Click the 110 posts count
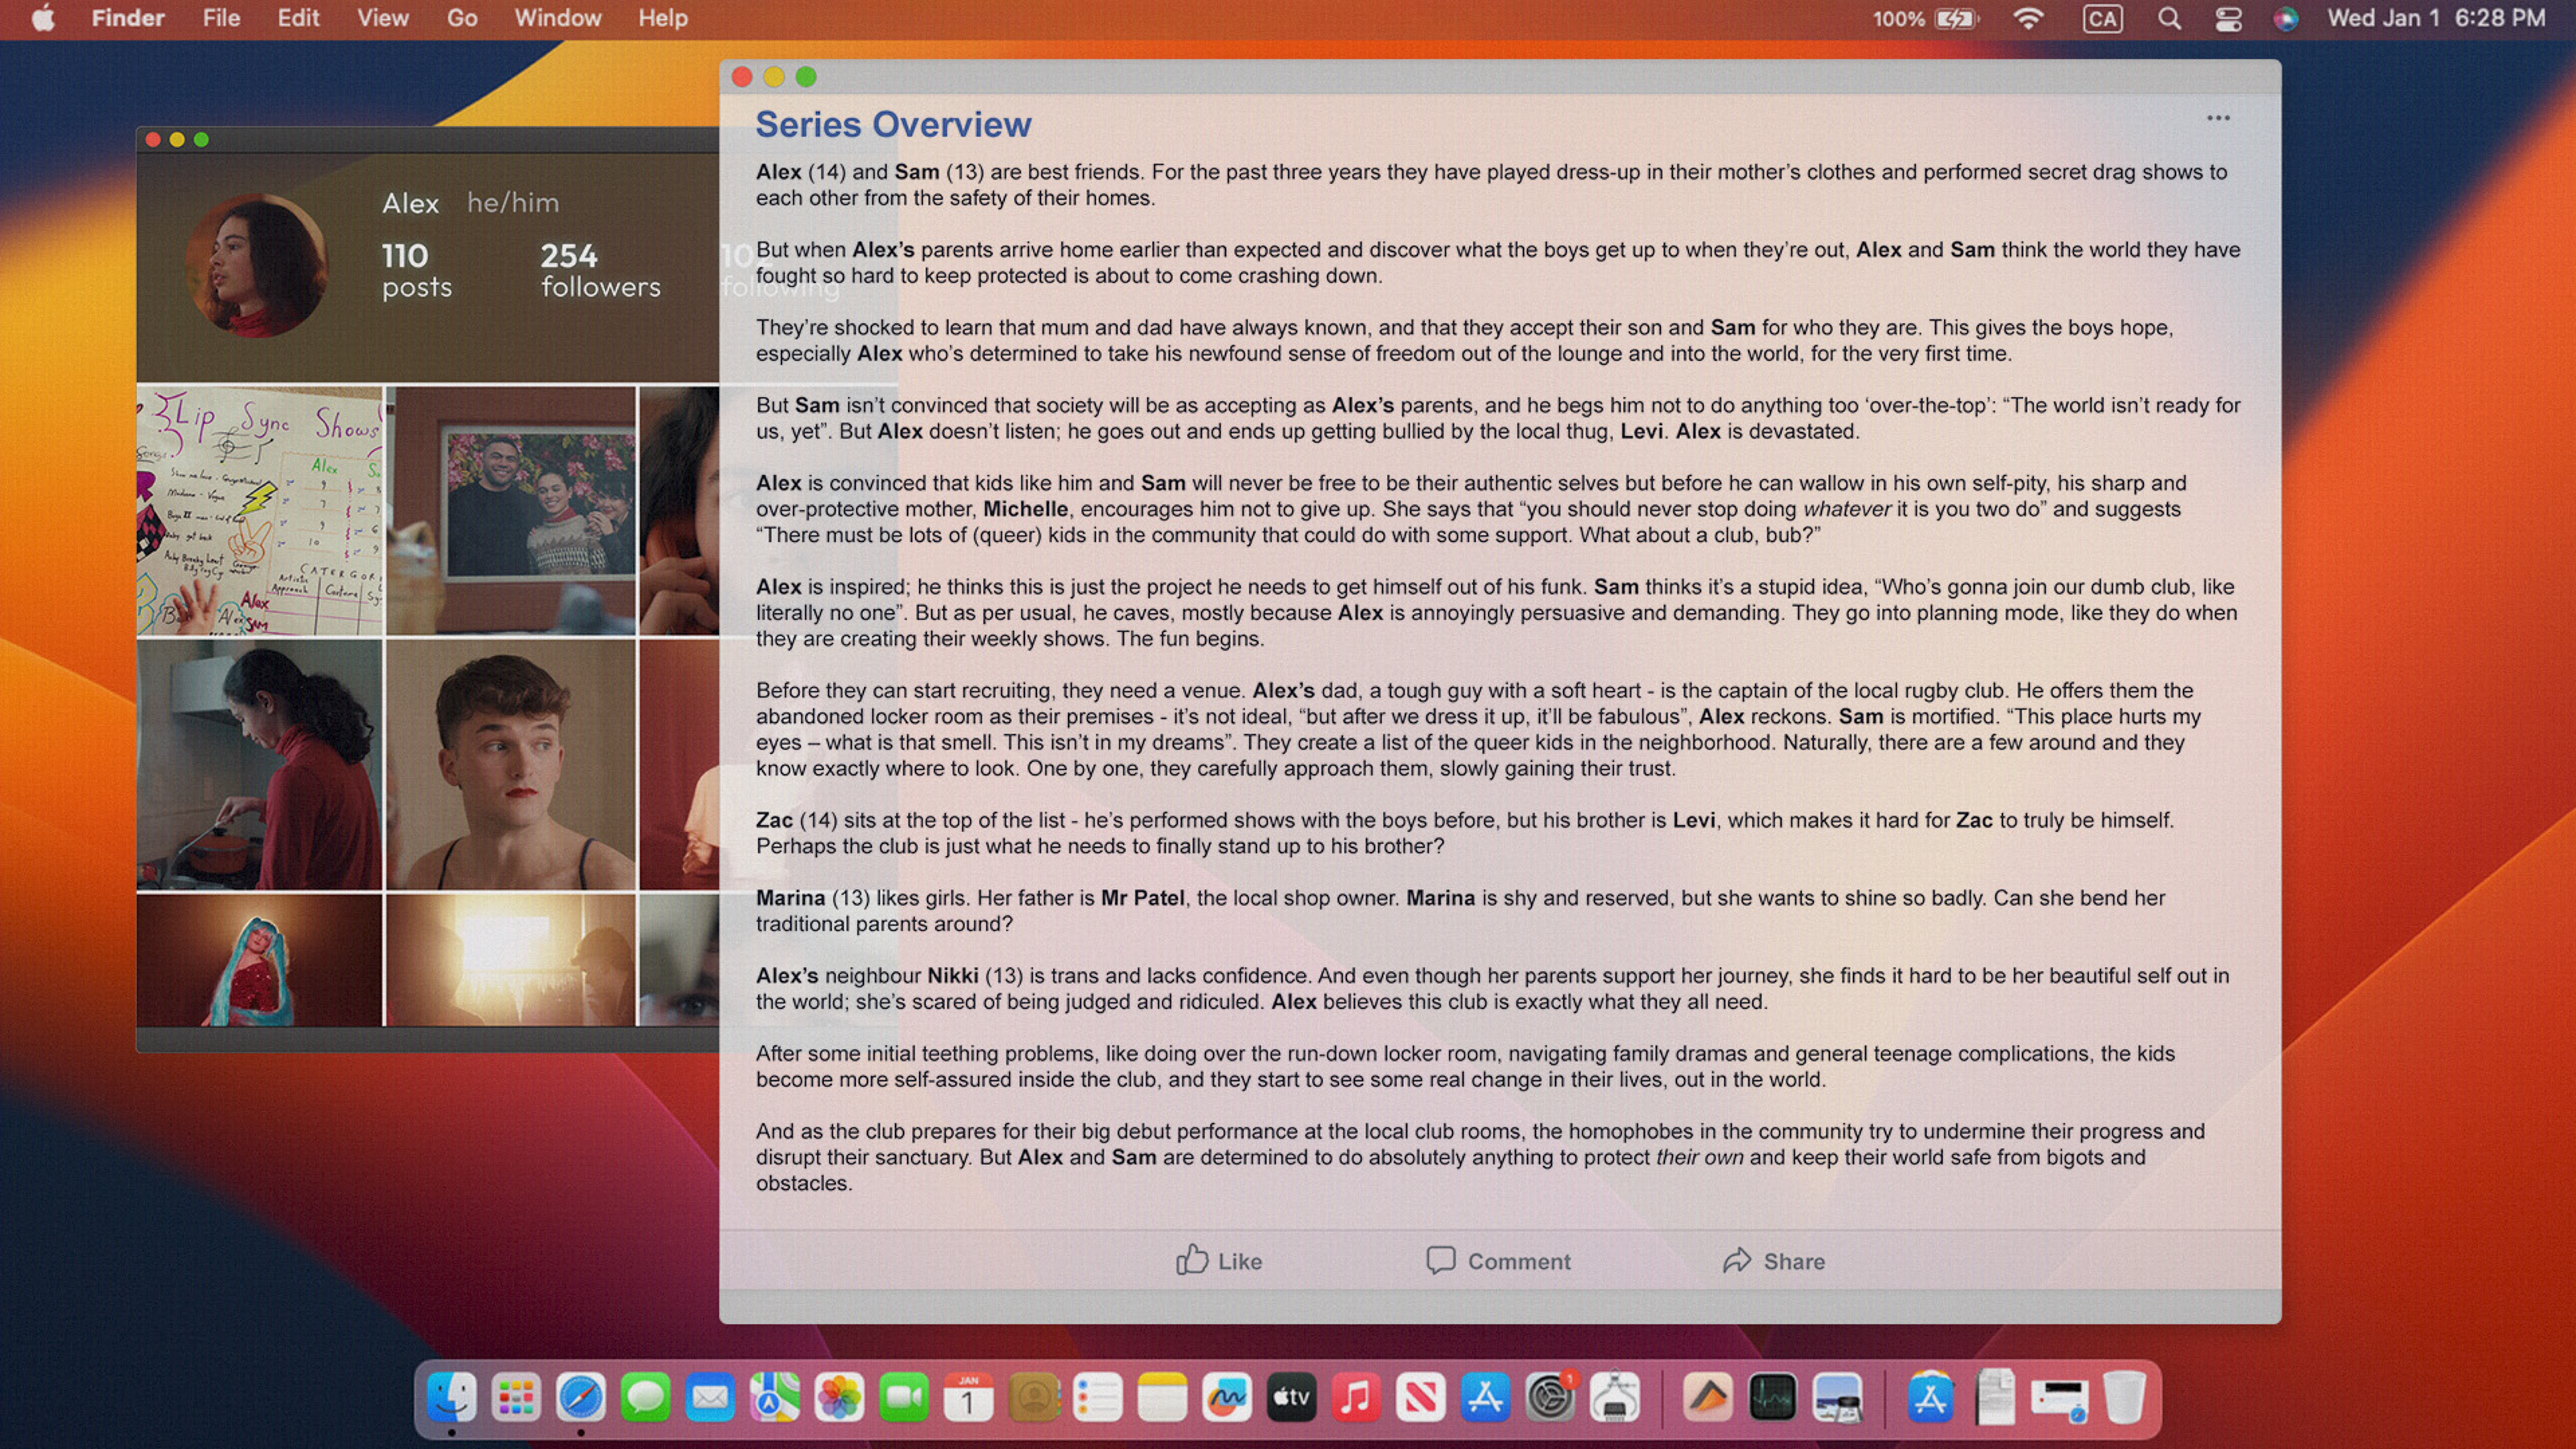The image size is (2576, 1449). tap(416, 270)
